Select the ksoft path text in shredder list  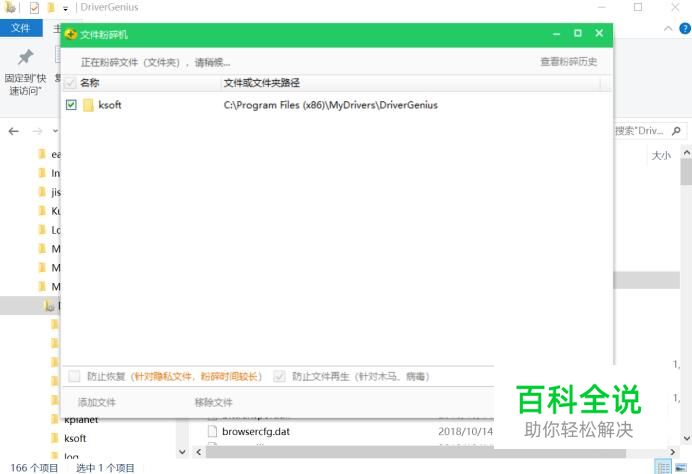point(331,105)
